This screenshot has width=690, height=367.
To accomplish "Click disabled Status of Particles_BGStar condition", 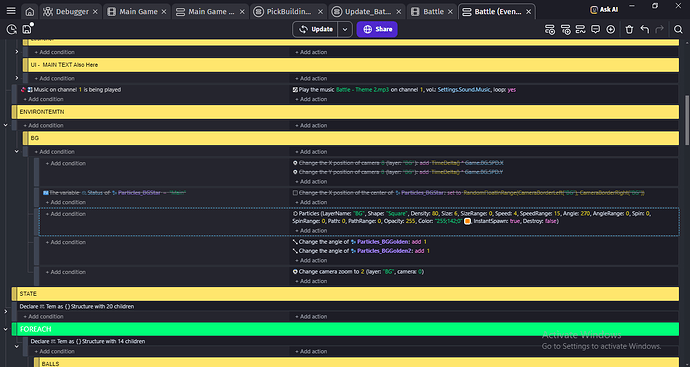I will pos(114,193).
